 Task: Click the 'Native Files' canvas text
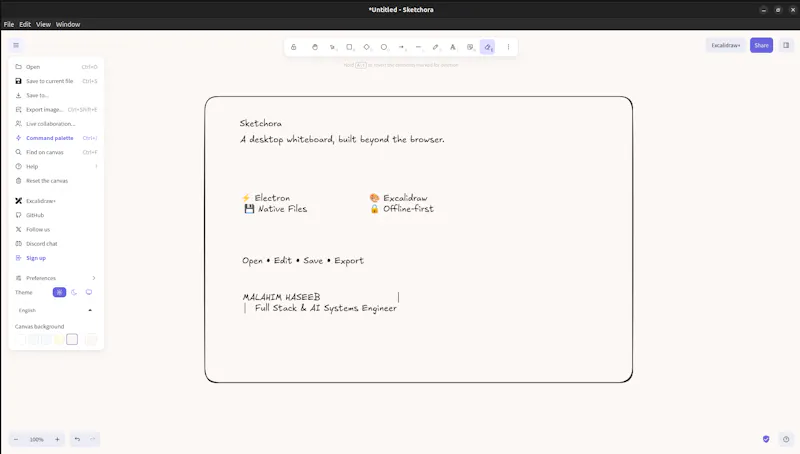(282, 209)
